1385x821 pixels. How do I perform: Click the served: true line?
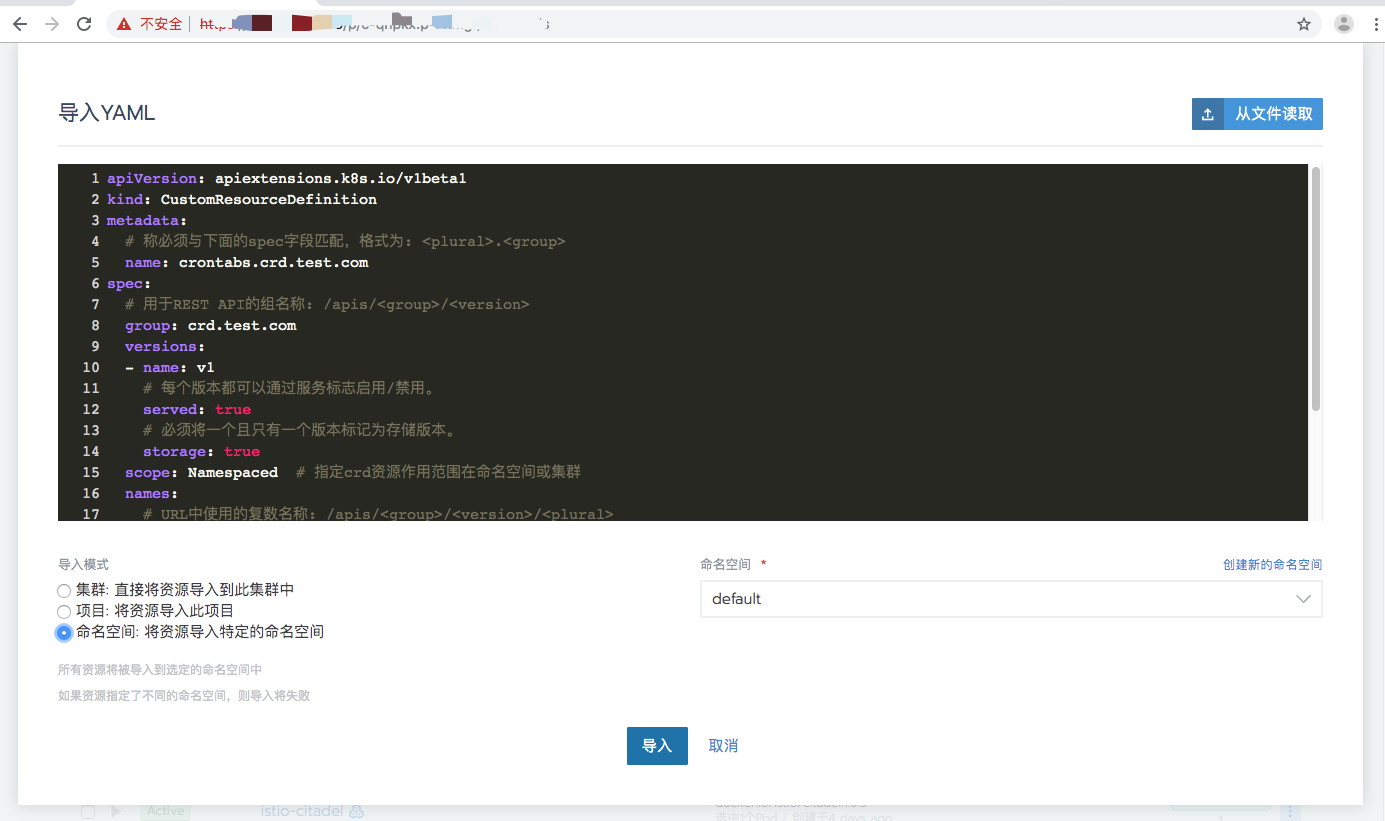197,409
